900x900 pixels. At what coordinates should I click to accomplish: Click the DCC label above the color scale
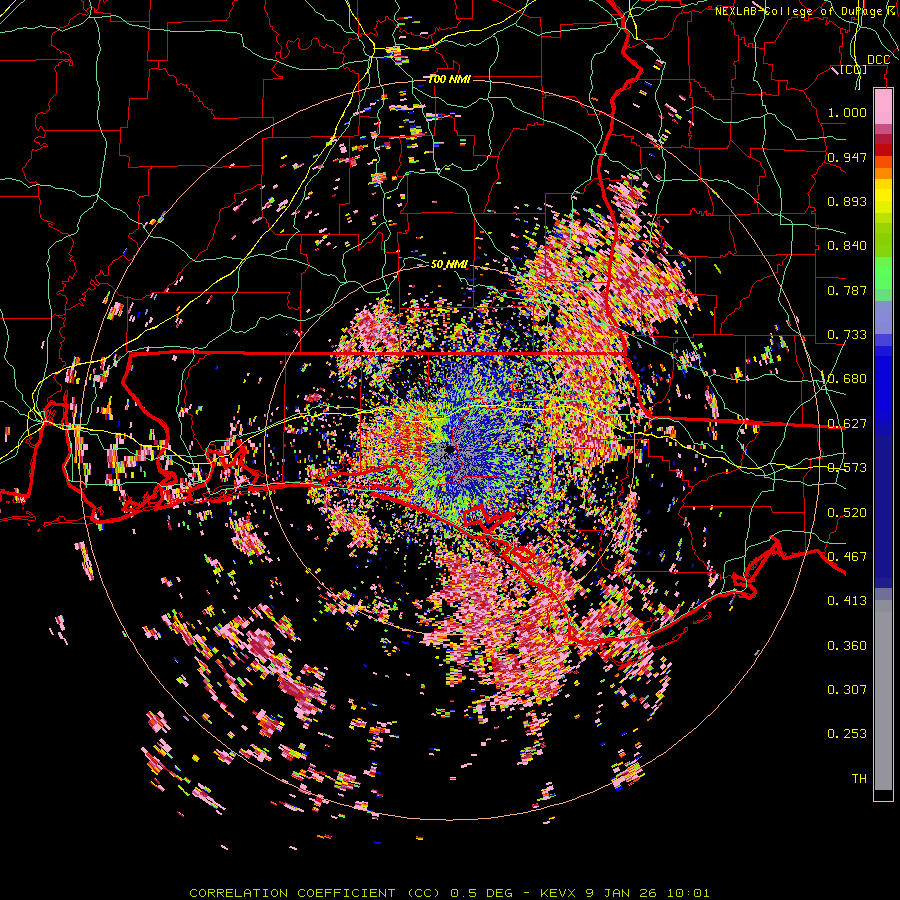[x=878, y=60]
